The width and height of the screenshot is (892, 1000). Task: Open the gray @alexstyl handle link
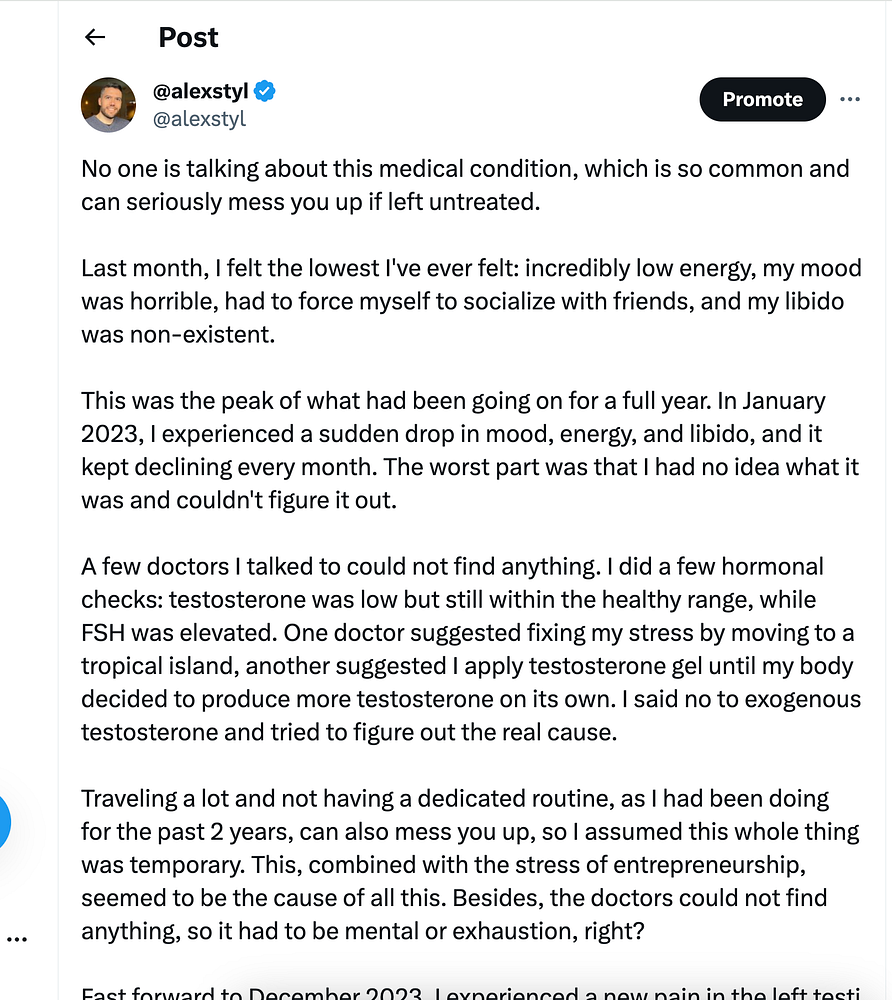point(199,119)
